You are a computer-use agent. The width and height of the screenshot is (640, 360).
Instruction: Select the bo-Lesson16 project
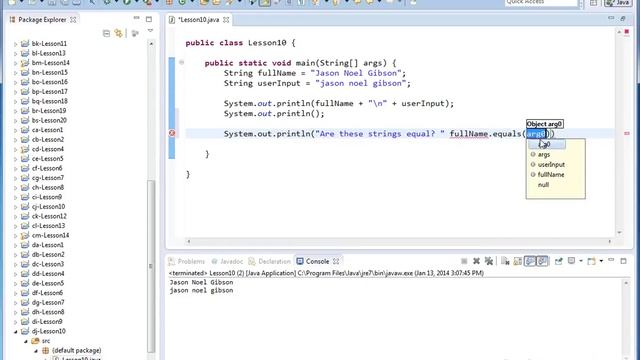point(49,82)
